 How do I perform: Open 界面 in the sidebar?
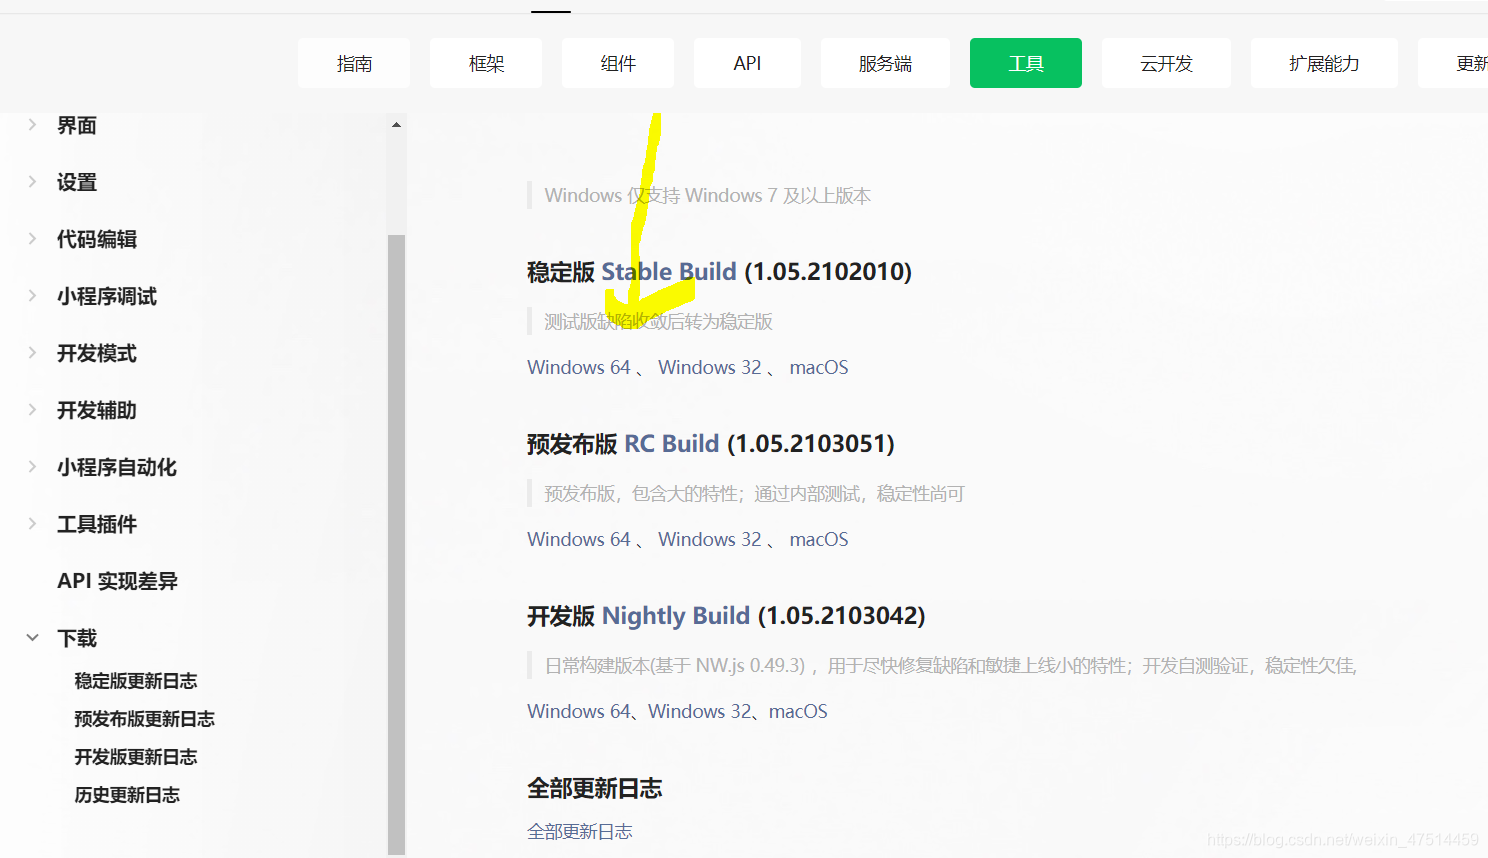pyautogui.click(x=77, y=125)
